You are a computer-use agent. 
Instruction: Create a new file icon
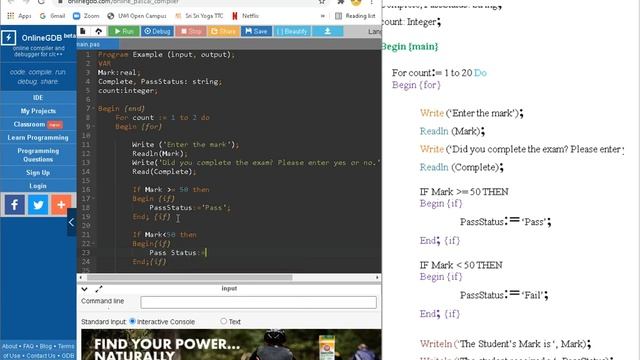(83, 31)
